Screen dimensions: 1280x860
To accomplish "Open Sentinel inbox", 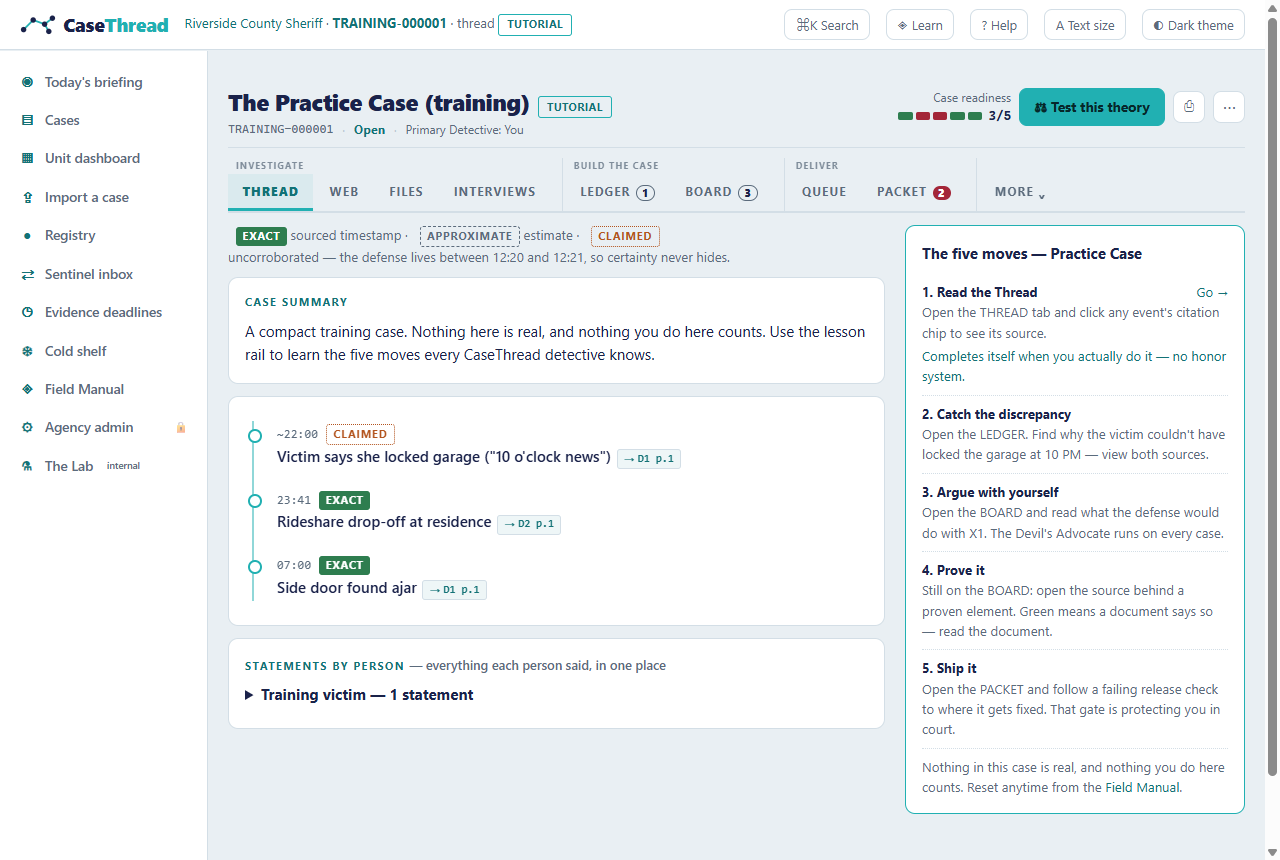I will pos(88,274).
